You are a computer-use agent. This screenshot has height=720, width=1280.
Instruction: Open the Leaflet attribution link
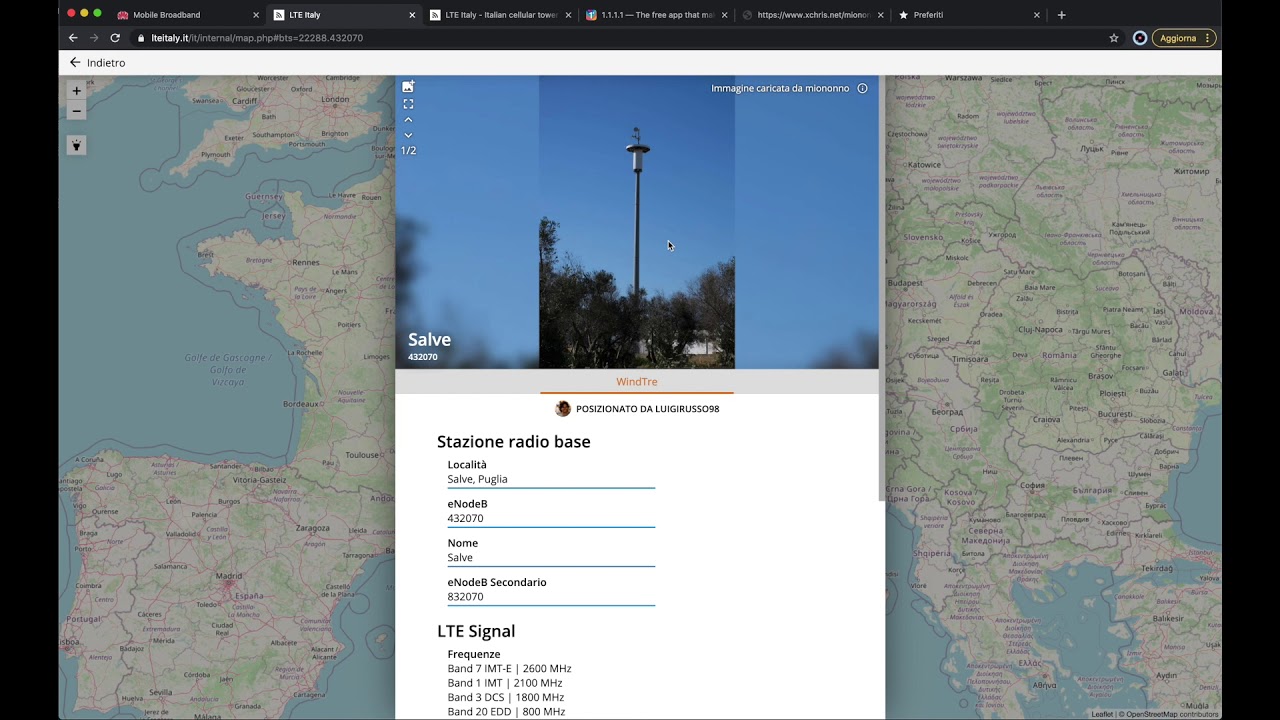pos(1102,714)
